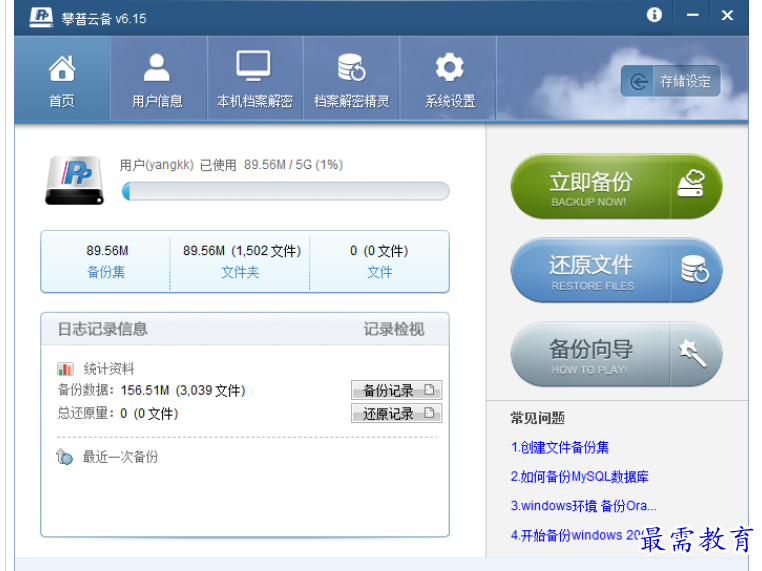
Task: Open FAQ 1.创建文件备份集
Action: point(560,448)
